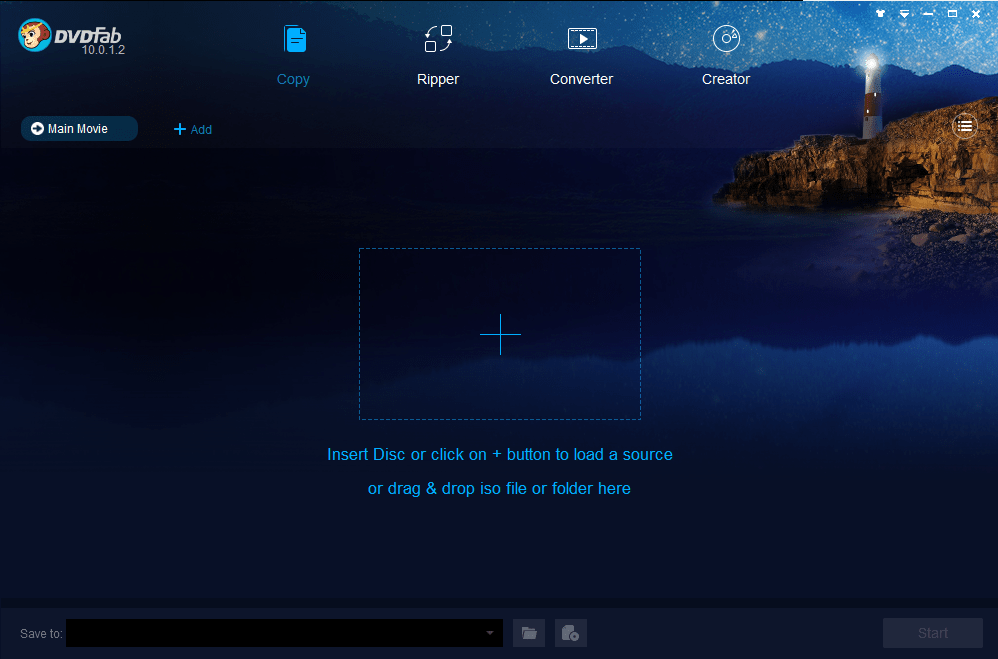Image resolution: width=998 pixels, height=659 pixels.
Task: Select the Main Movie copy mode
Action: click(79, 128)
